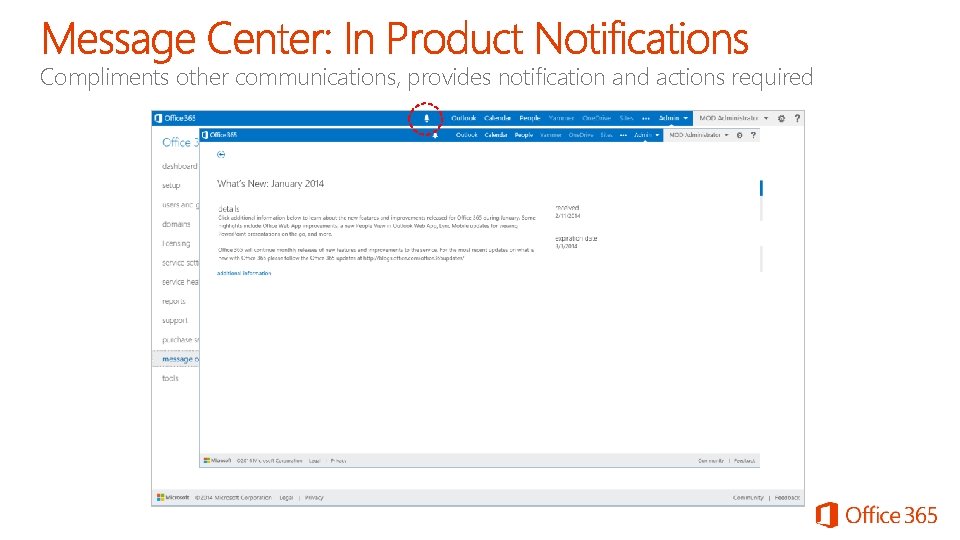Click Legal in the back window footer
960x540 pixels.
pos(286,498)
